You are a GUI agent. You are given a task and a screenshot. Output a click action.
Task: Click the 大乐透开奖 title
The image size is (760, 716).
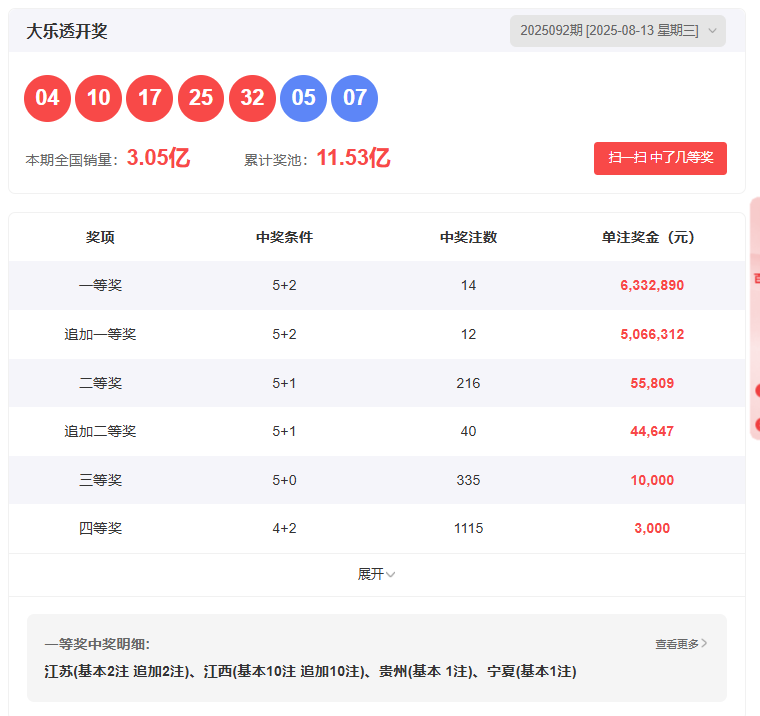(67, 31)
